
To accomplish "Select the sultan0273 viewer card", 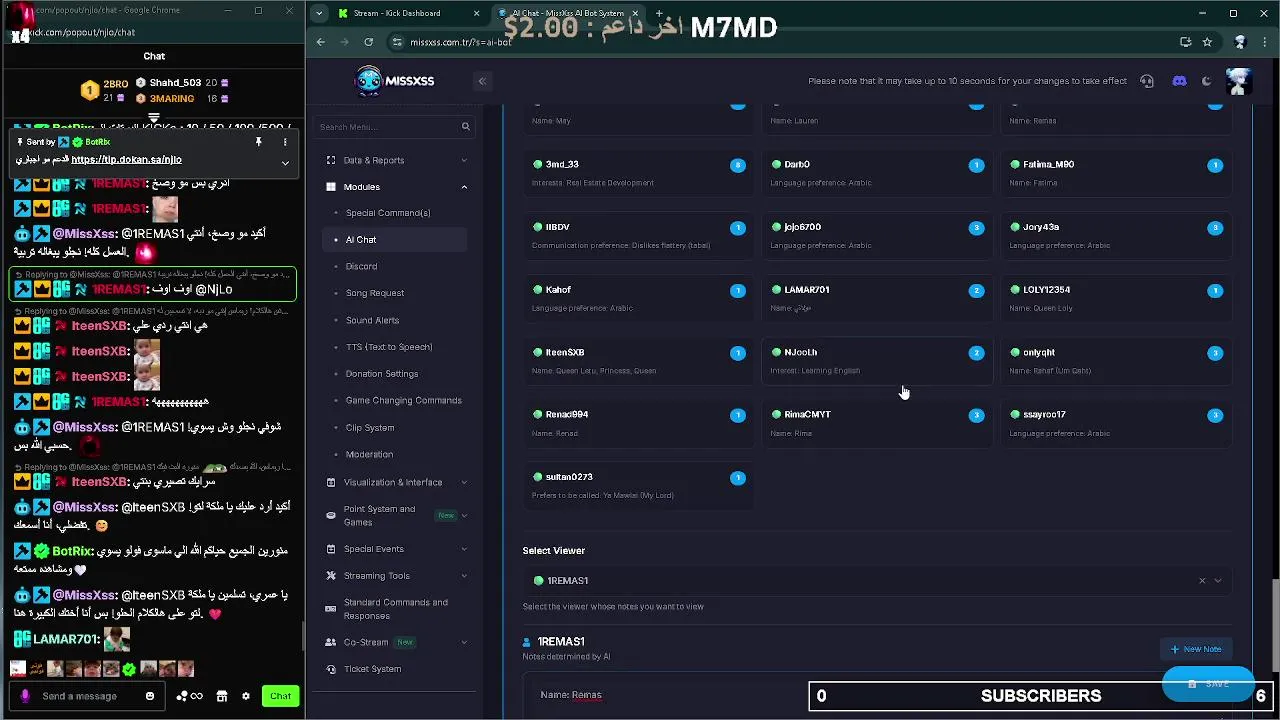I will click(x=639, y=486).
